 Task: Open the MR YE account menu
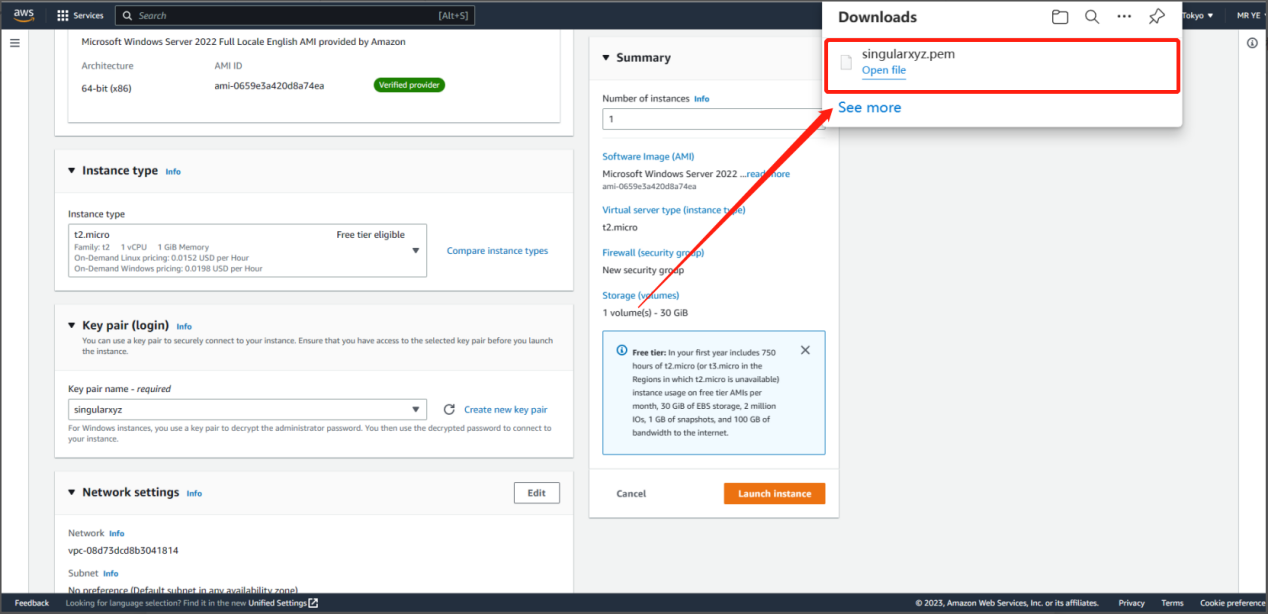(x=1251, y=16)
